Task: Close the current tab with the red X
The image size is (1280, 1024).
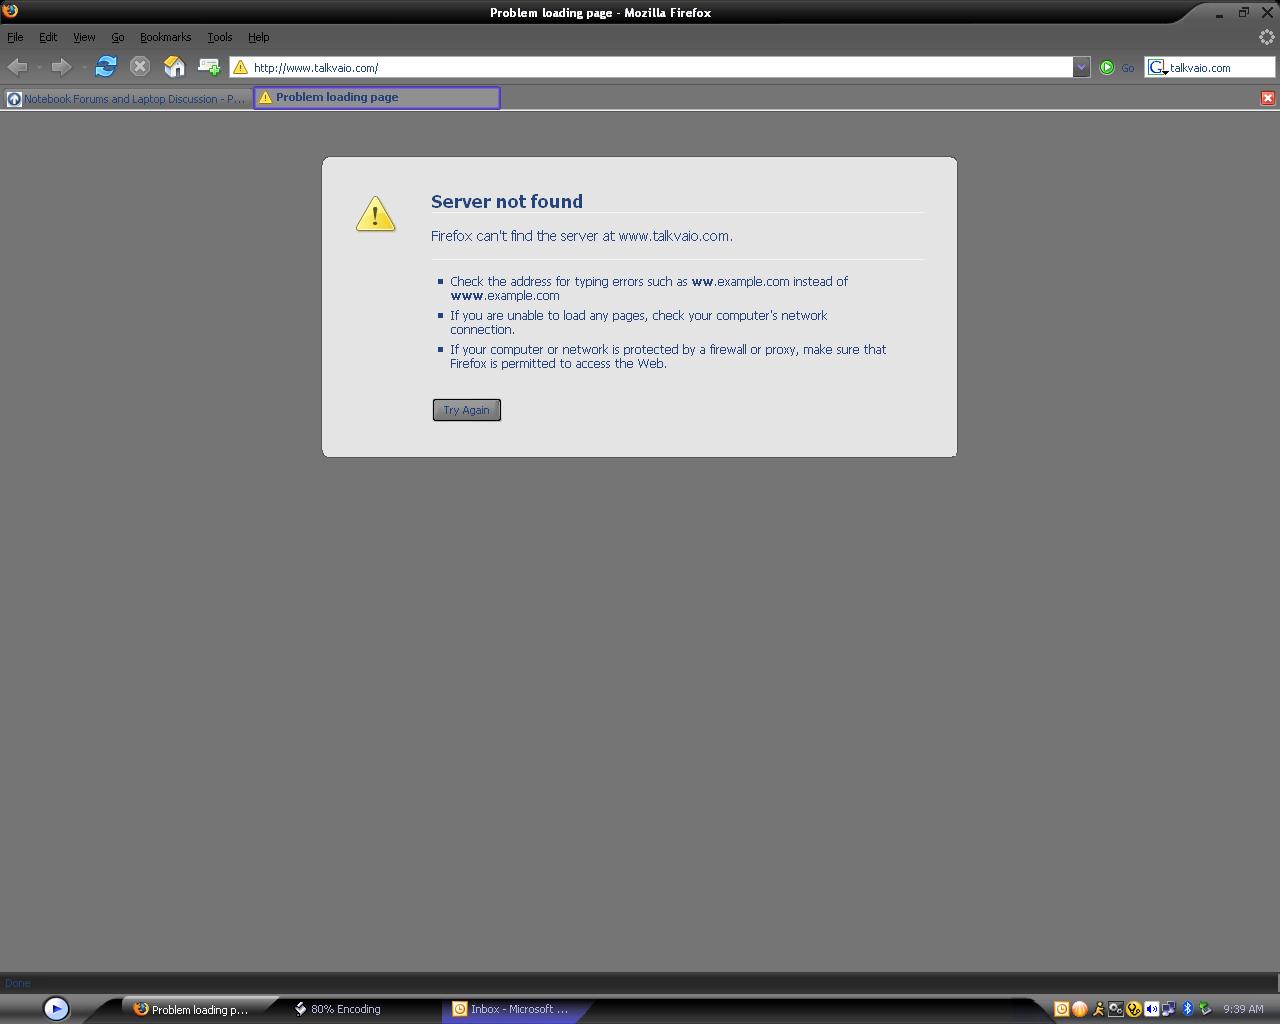Action: 1268,98
